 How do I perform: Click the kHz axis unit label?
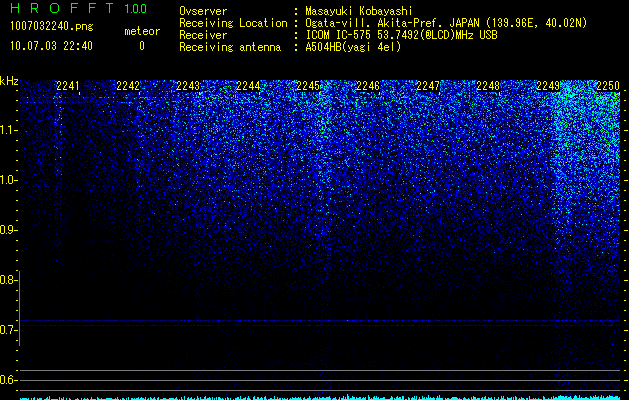(9, 81)
